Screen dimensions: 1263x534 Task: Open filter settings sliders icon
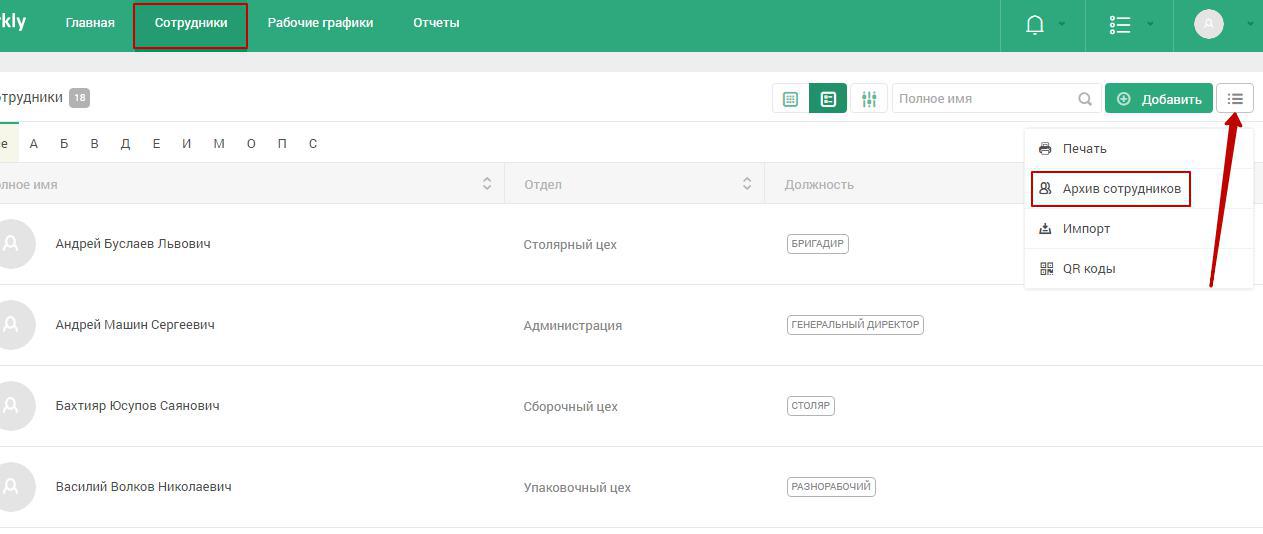pyautogui.click(x=869, y=99)
